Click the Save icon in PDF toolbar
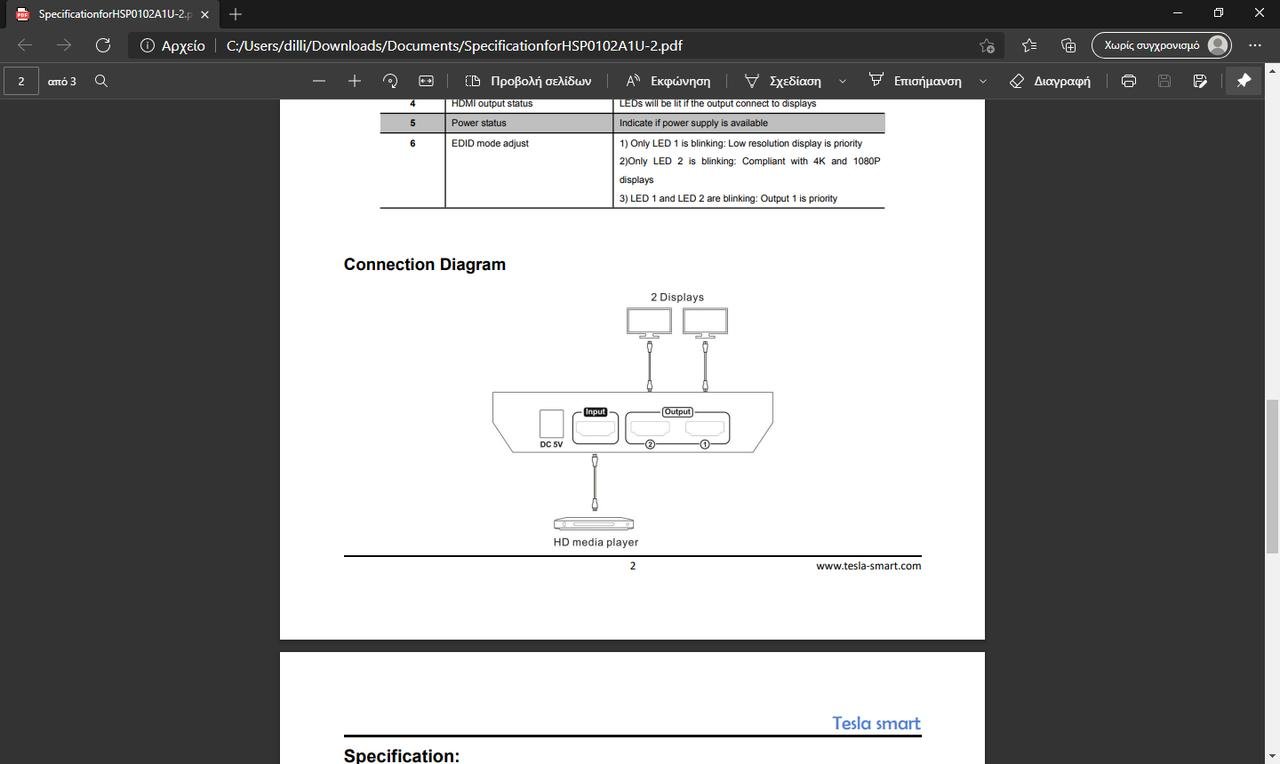The width and height of the screenshot is (1280, 764). pyautogui.click(x=1164, y=81)
